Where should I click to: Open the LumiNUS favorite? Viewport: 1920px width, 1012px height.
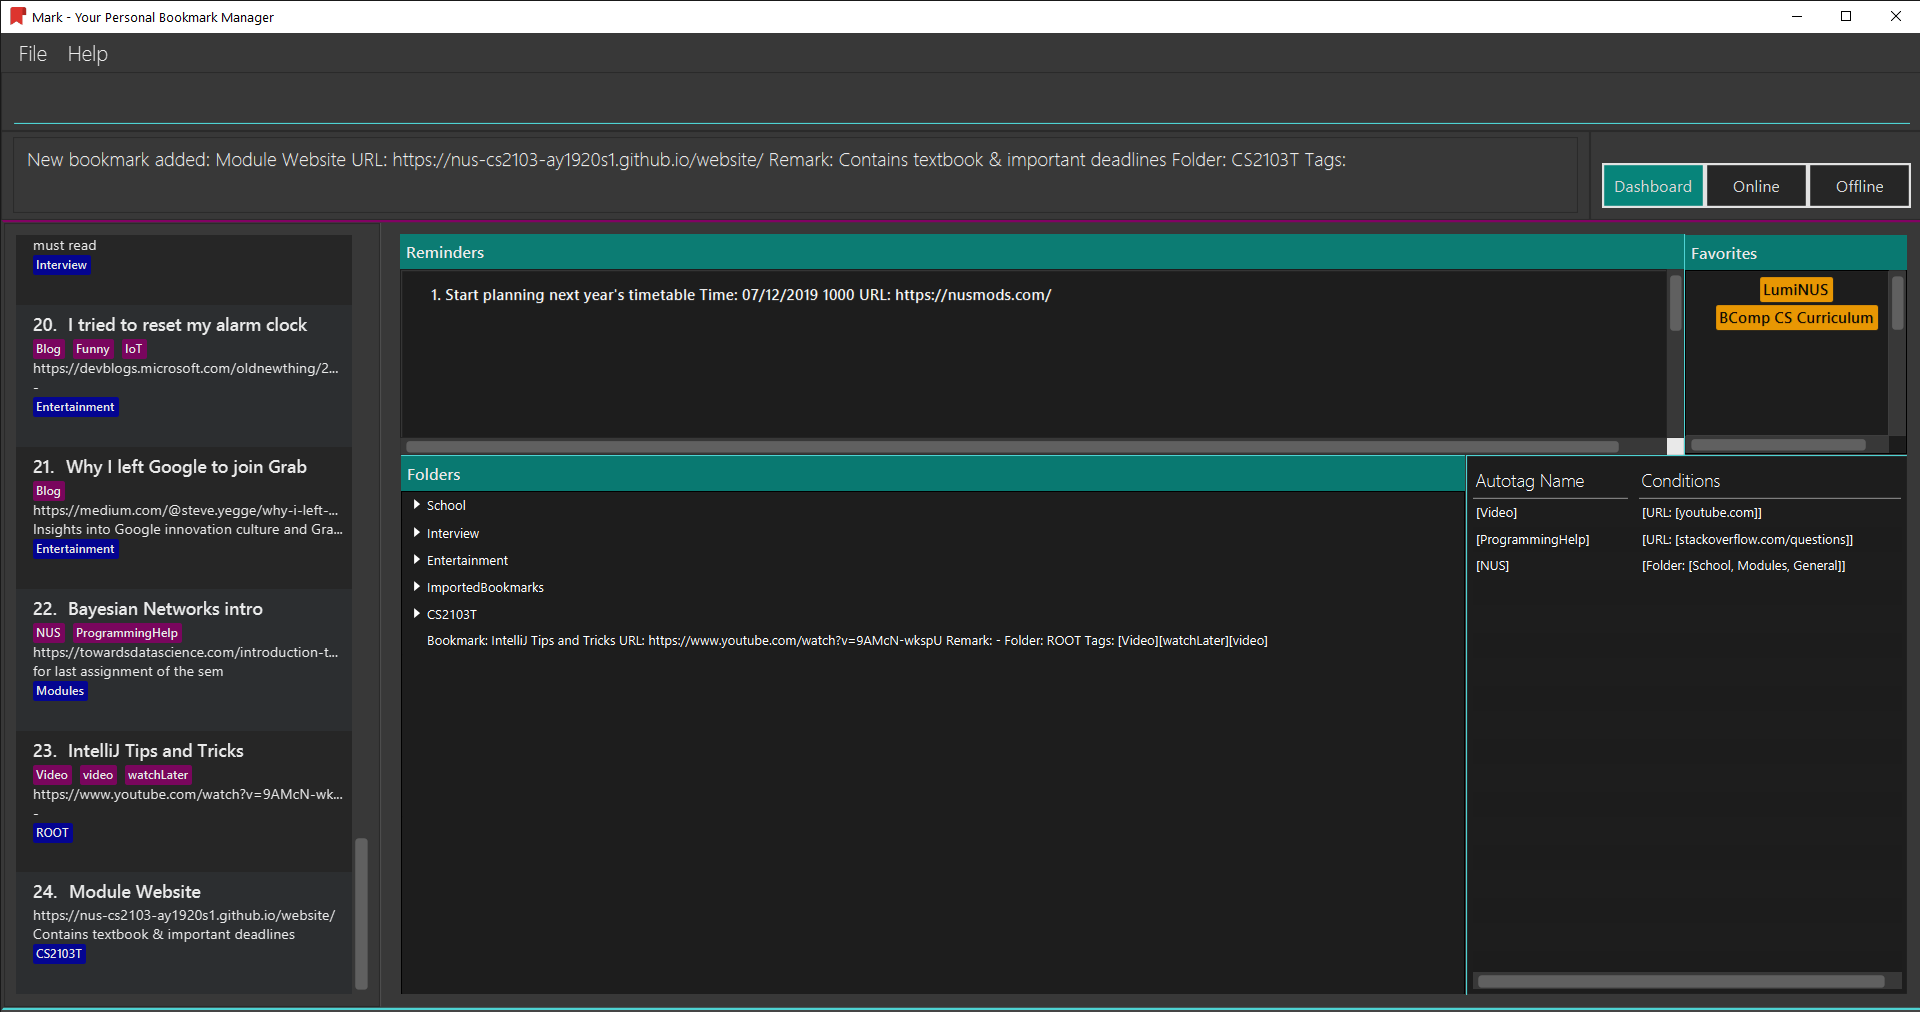coord(1796,290)
